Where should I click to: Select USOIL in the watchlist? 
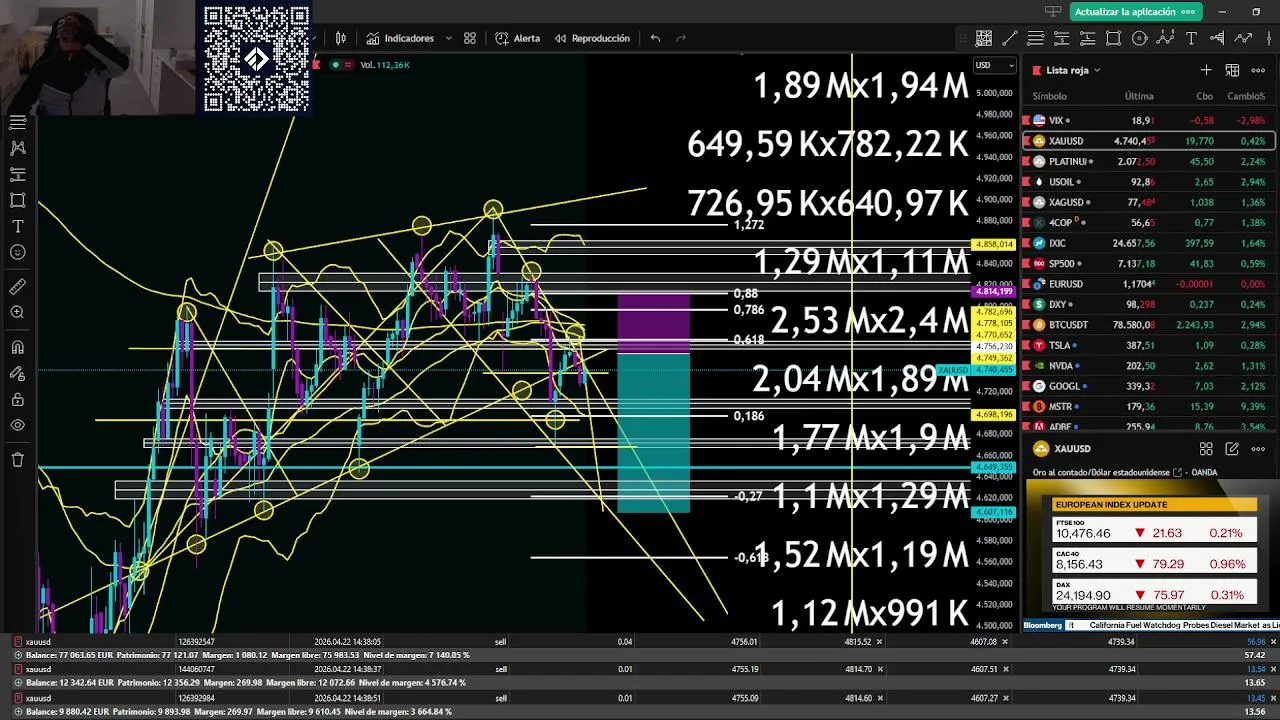pyautogui.click(x=1148, y=182)
